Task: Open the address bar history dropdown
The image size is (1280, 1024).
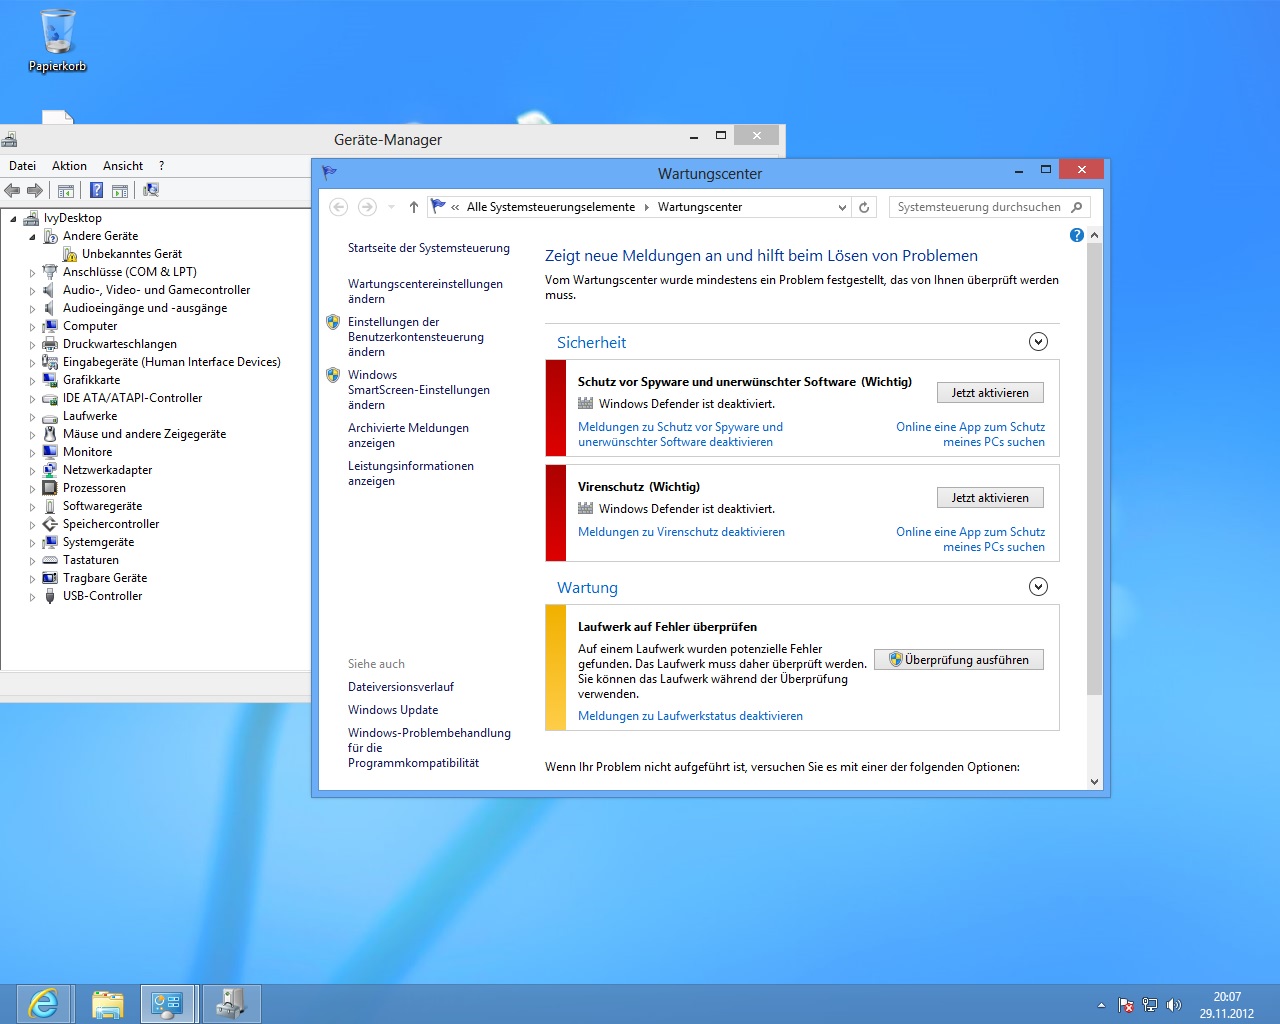Action: [842, 207]
